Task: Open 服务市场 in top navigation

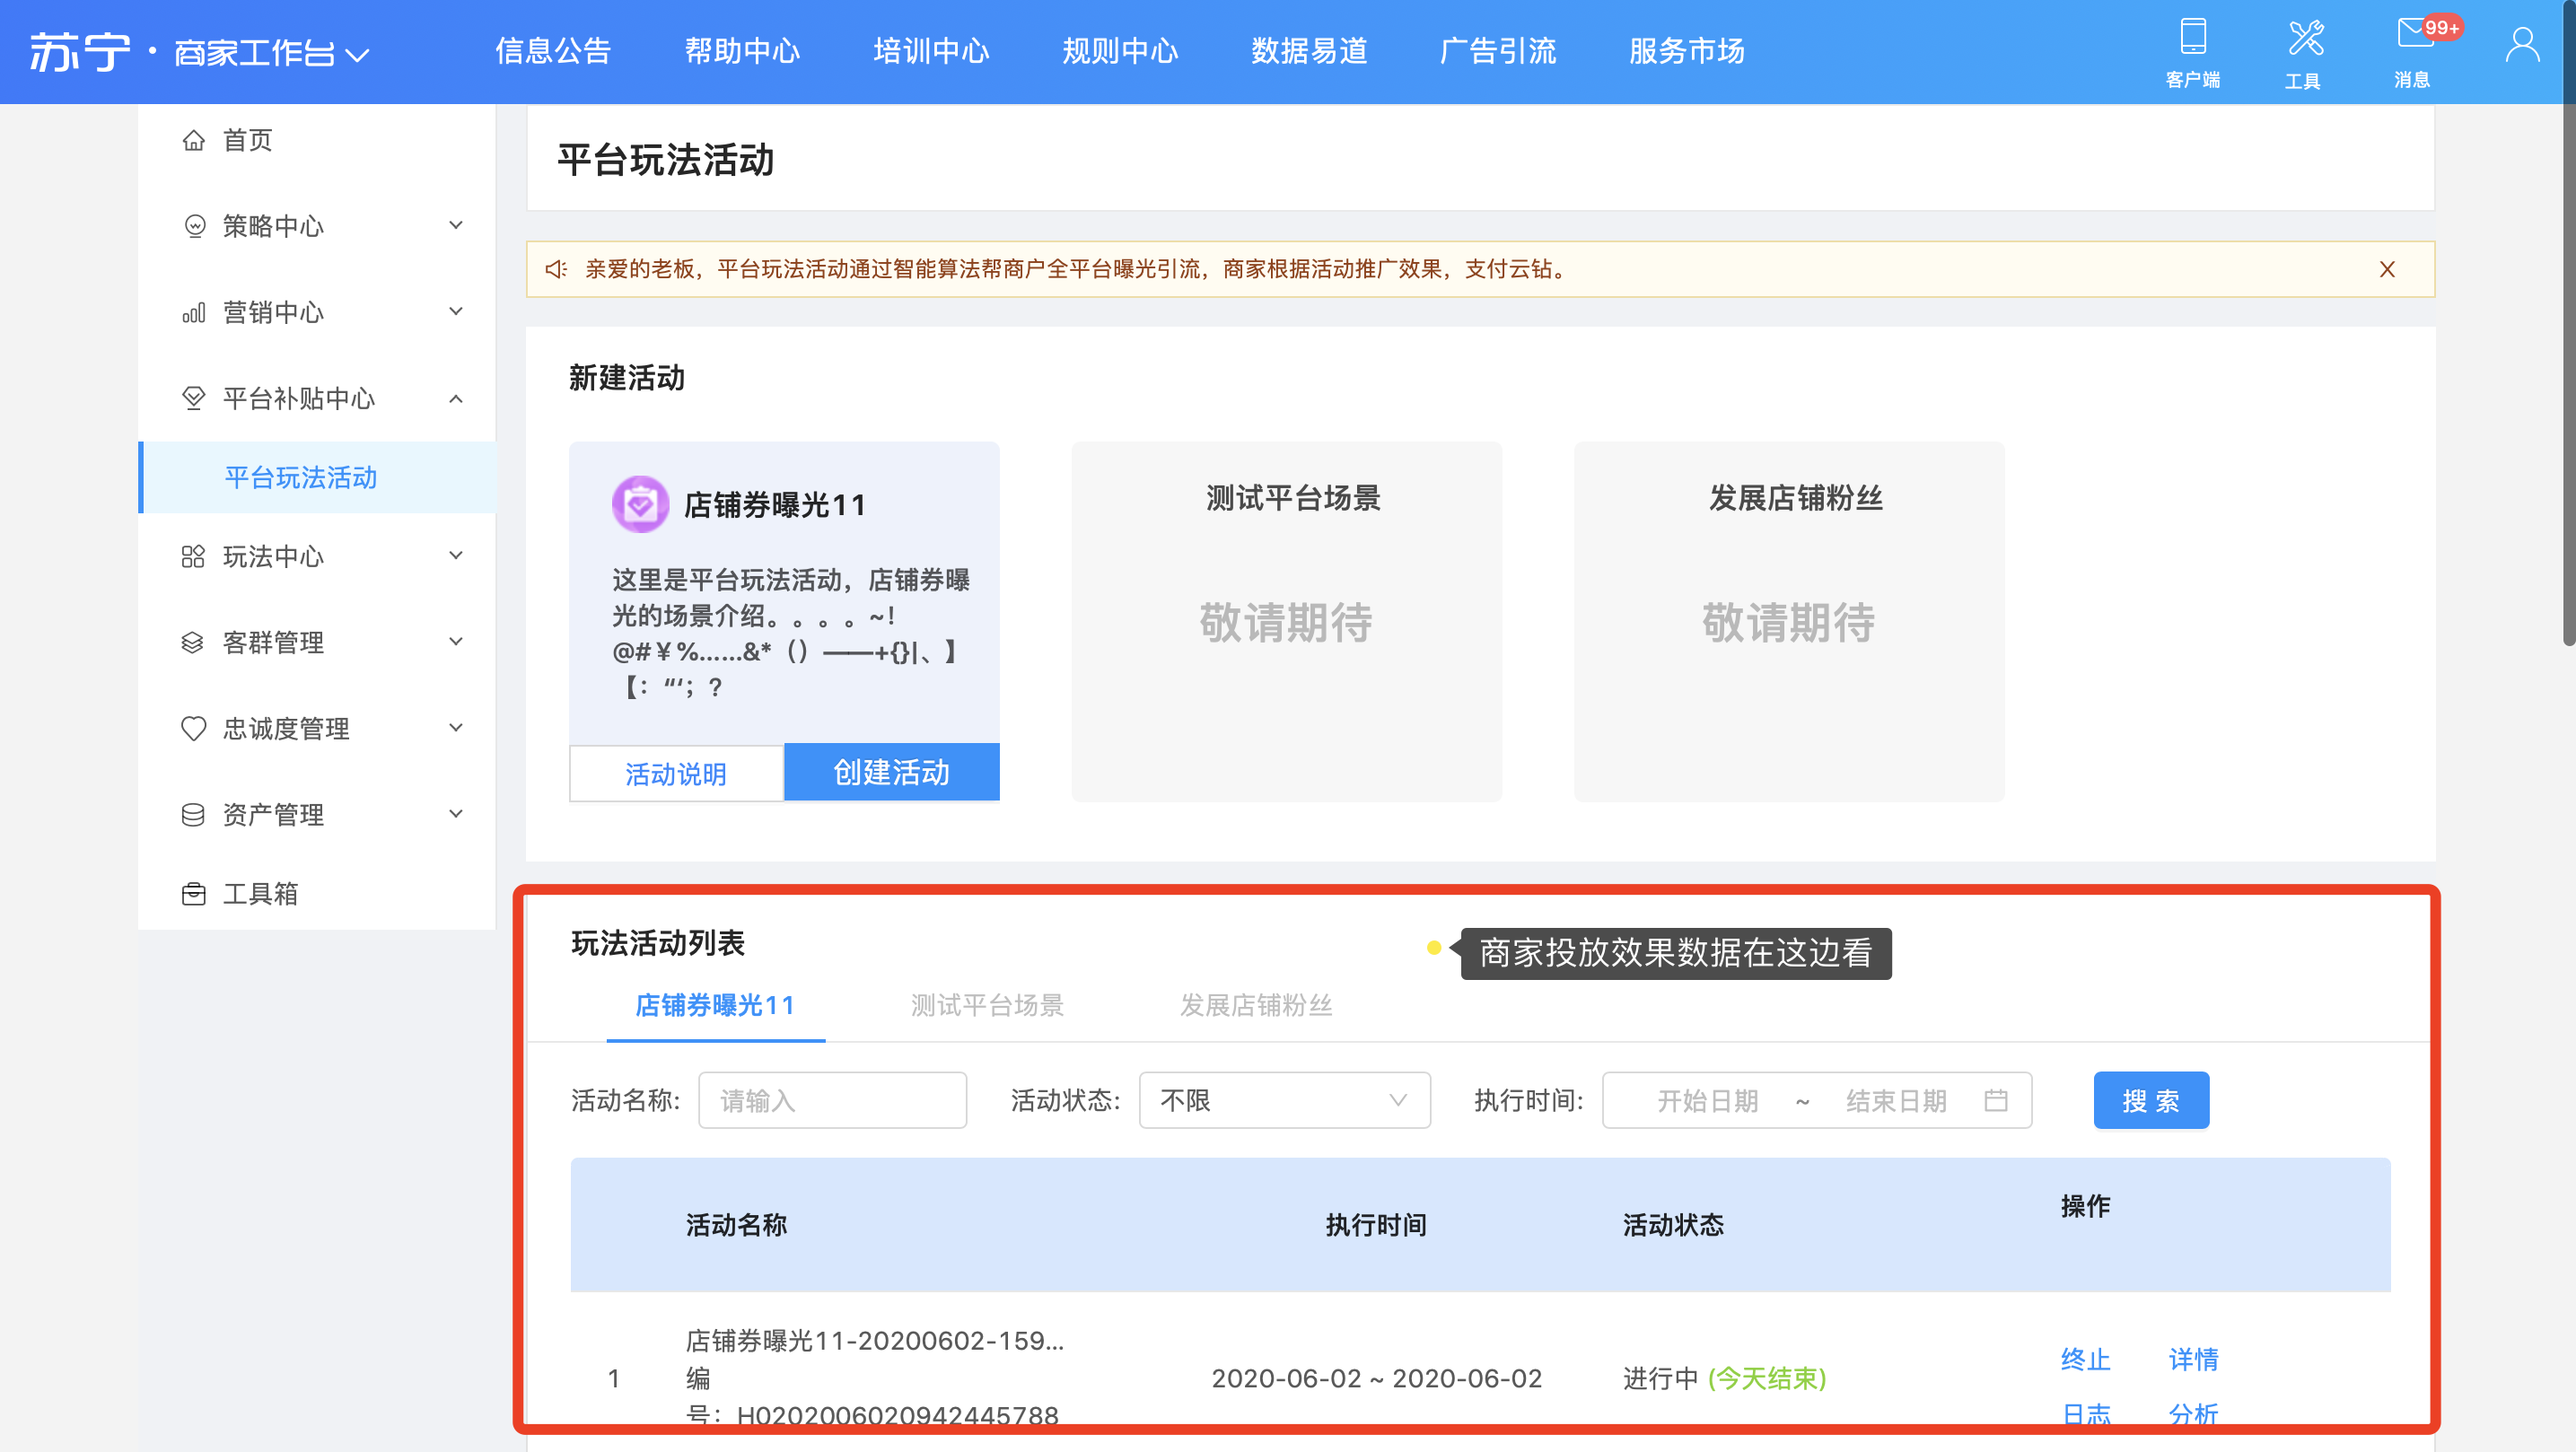Action: coord(1687,51)
